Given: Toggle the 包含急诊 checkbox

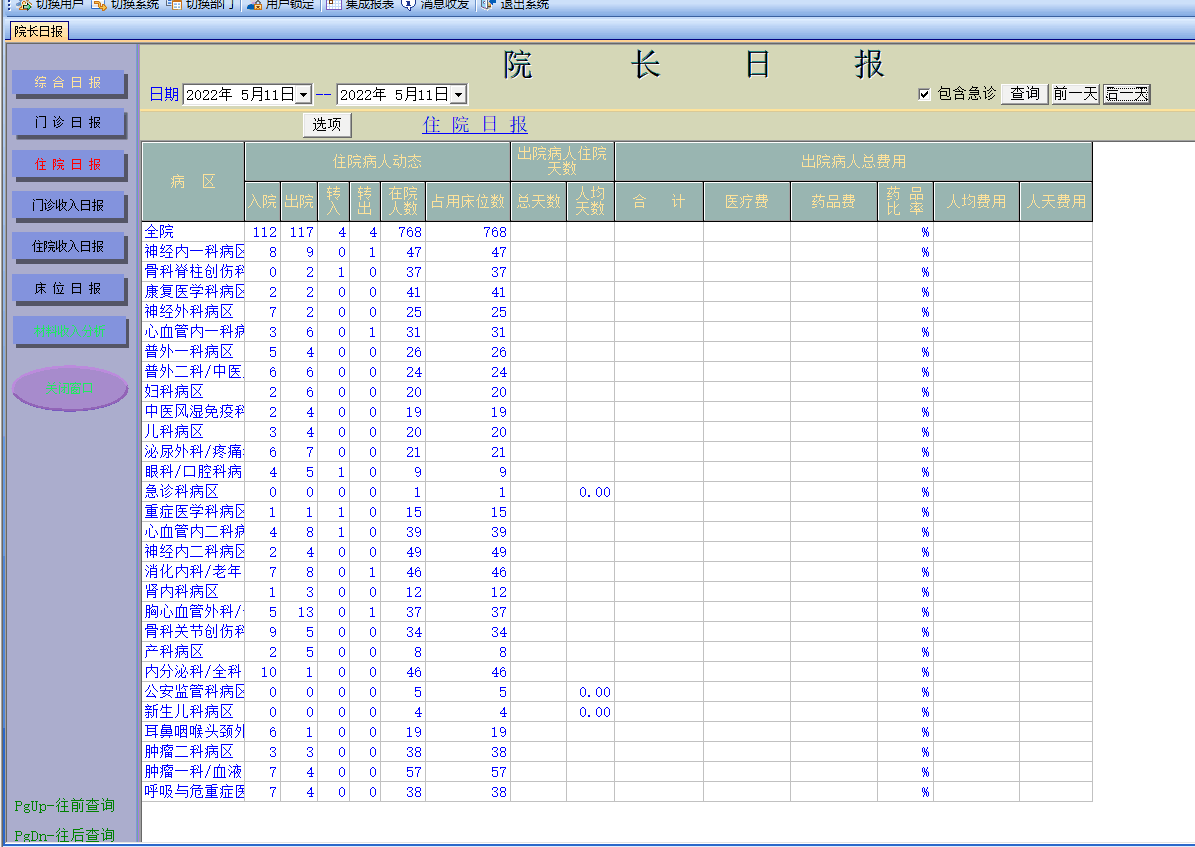Looking at the screenshot, I should (x=924, y=94).
